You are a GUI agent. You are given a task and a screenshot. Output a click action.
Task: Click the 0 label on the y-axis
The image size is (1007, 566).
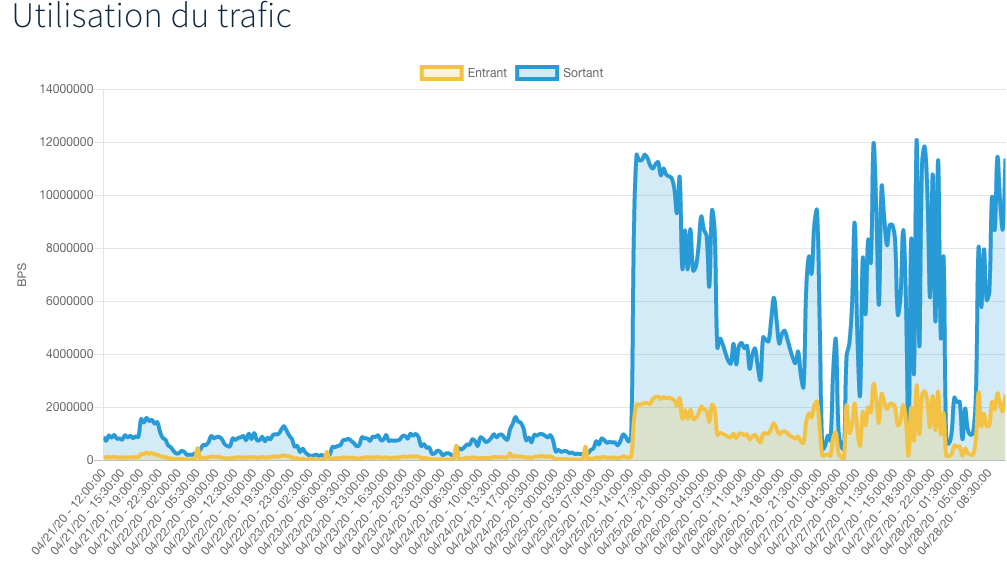(89, 460)
